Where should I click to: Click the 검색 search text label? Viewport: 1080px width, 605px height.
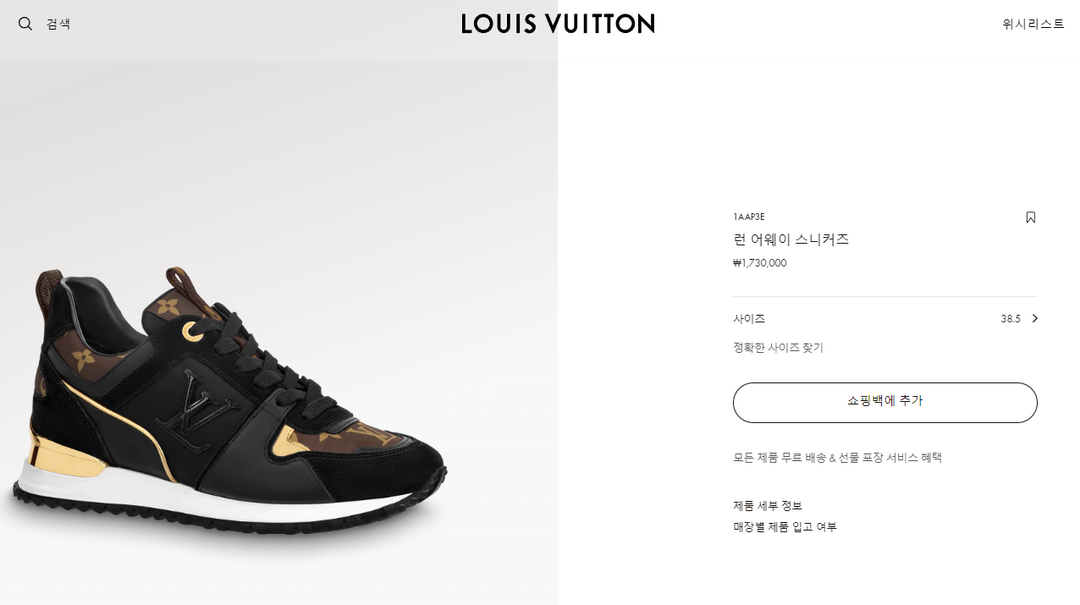click(59, 24)
